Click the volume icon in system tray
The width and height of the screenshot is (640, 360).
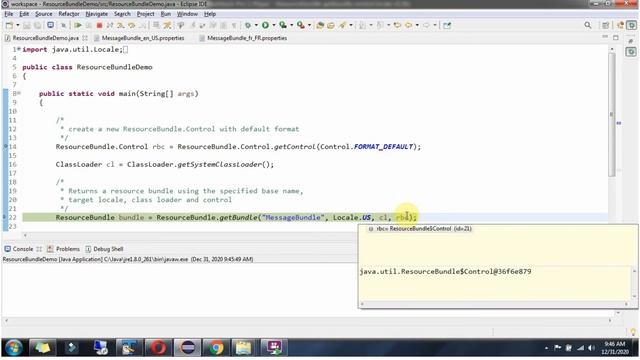pyautogui.click(x=591, y=348)
